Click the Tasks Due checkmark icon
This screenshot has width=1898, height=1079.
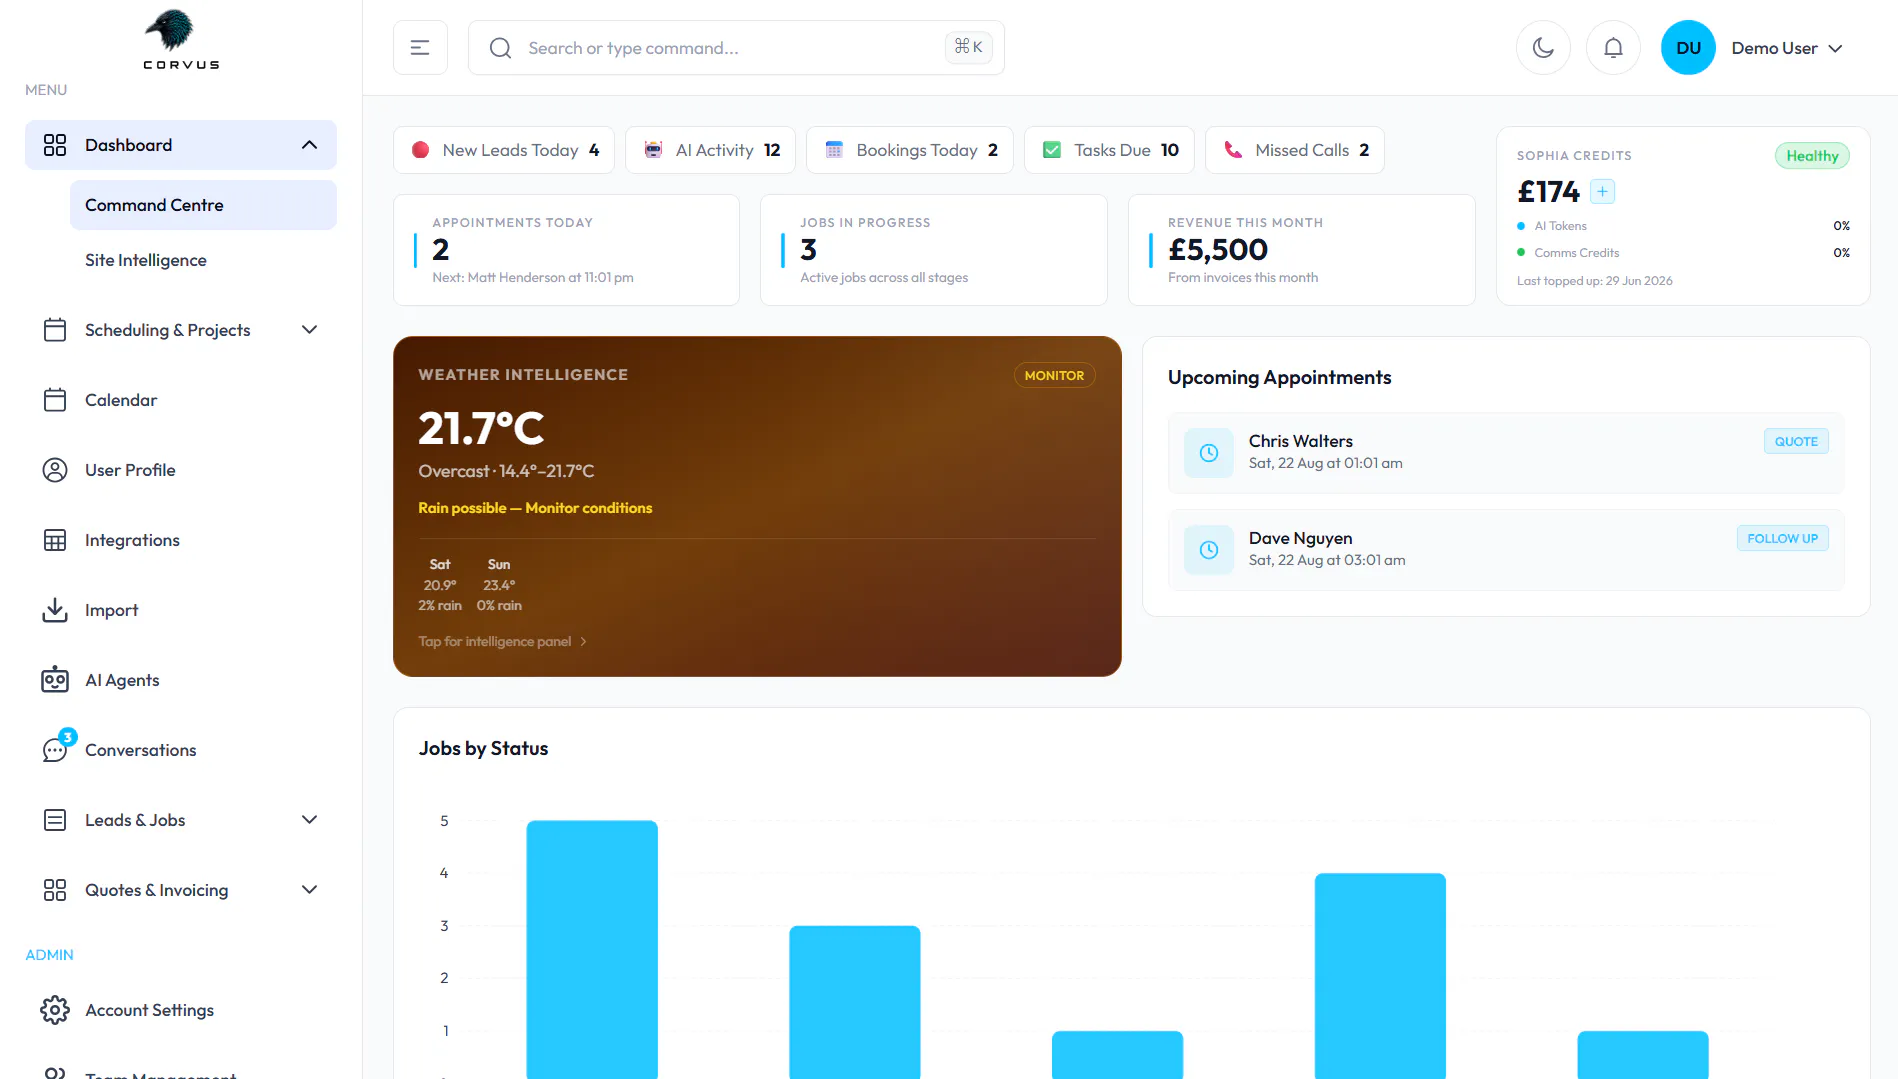click(1052, 150)
